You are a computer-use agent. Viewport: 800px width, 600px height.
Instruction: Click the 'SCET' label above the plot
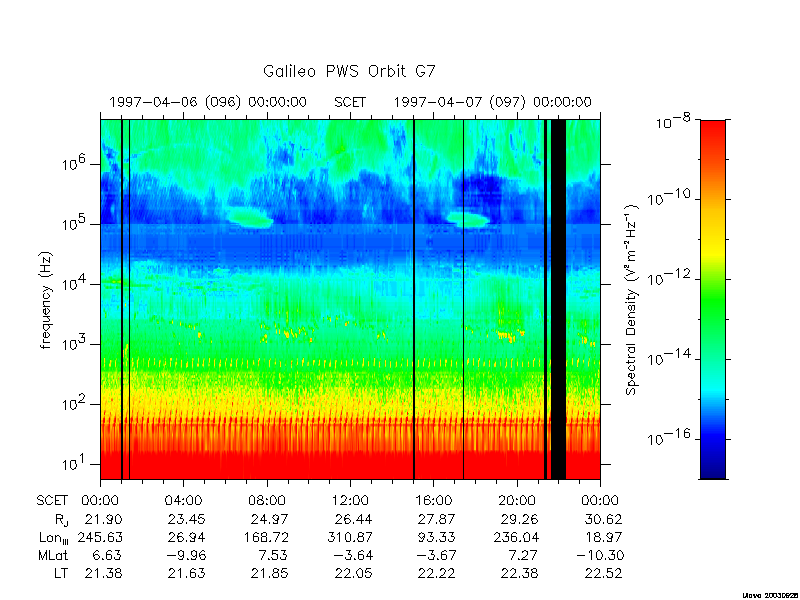350,103
